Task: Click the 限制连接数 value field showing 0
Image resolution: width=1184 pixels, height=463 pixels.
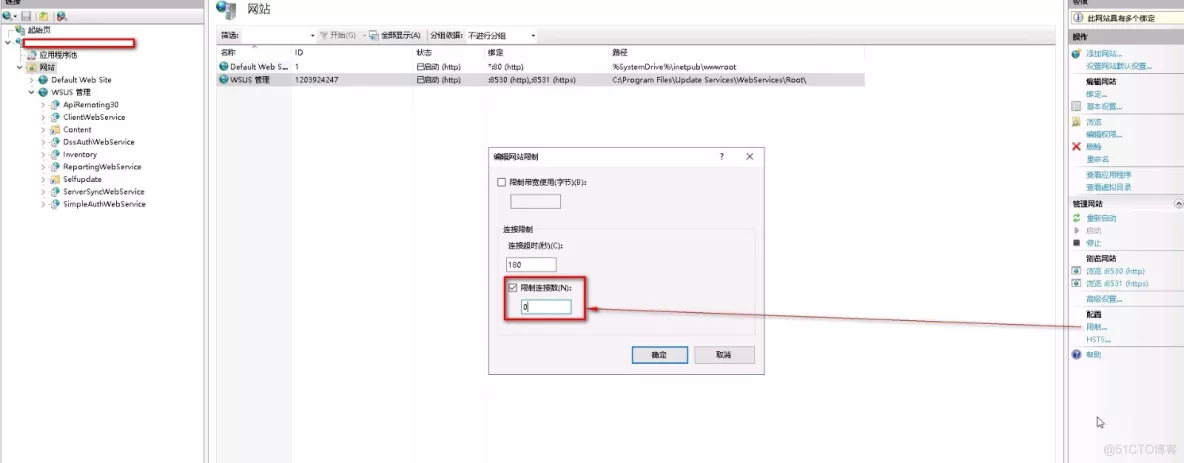Action: (x=546, y=307)
